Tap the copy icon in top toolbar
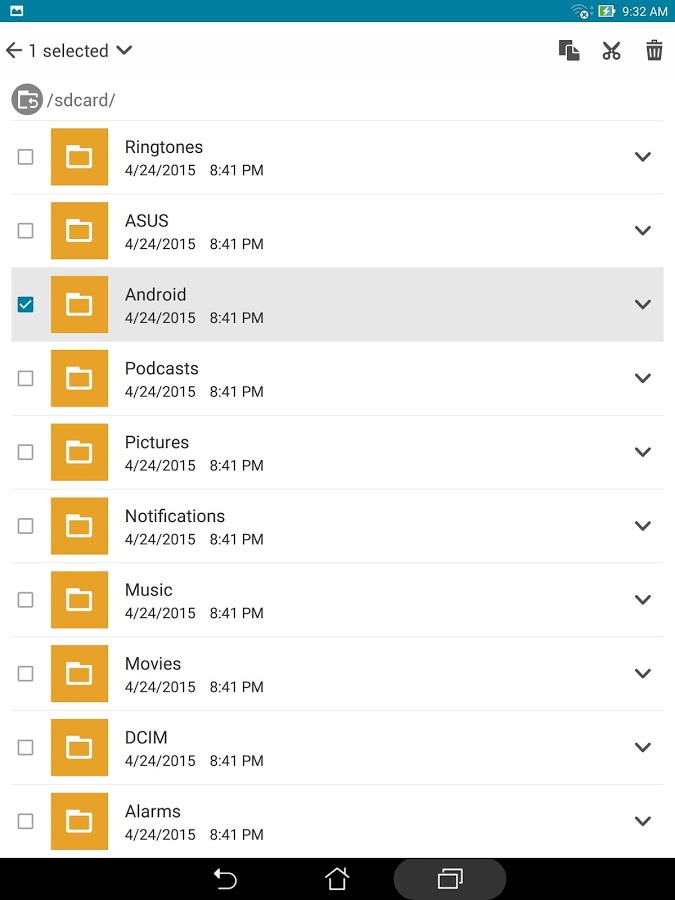 click(x=569, y=51)
